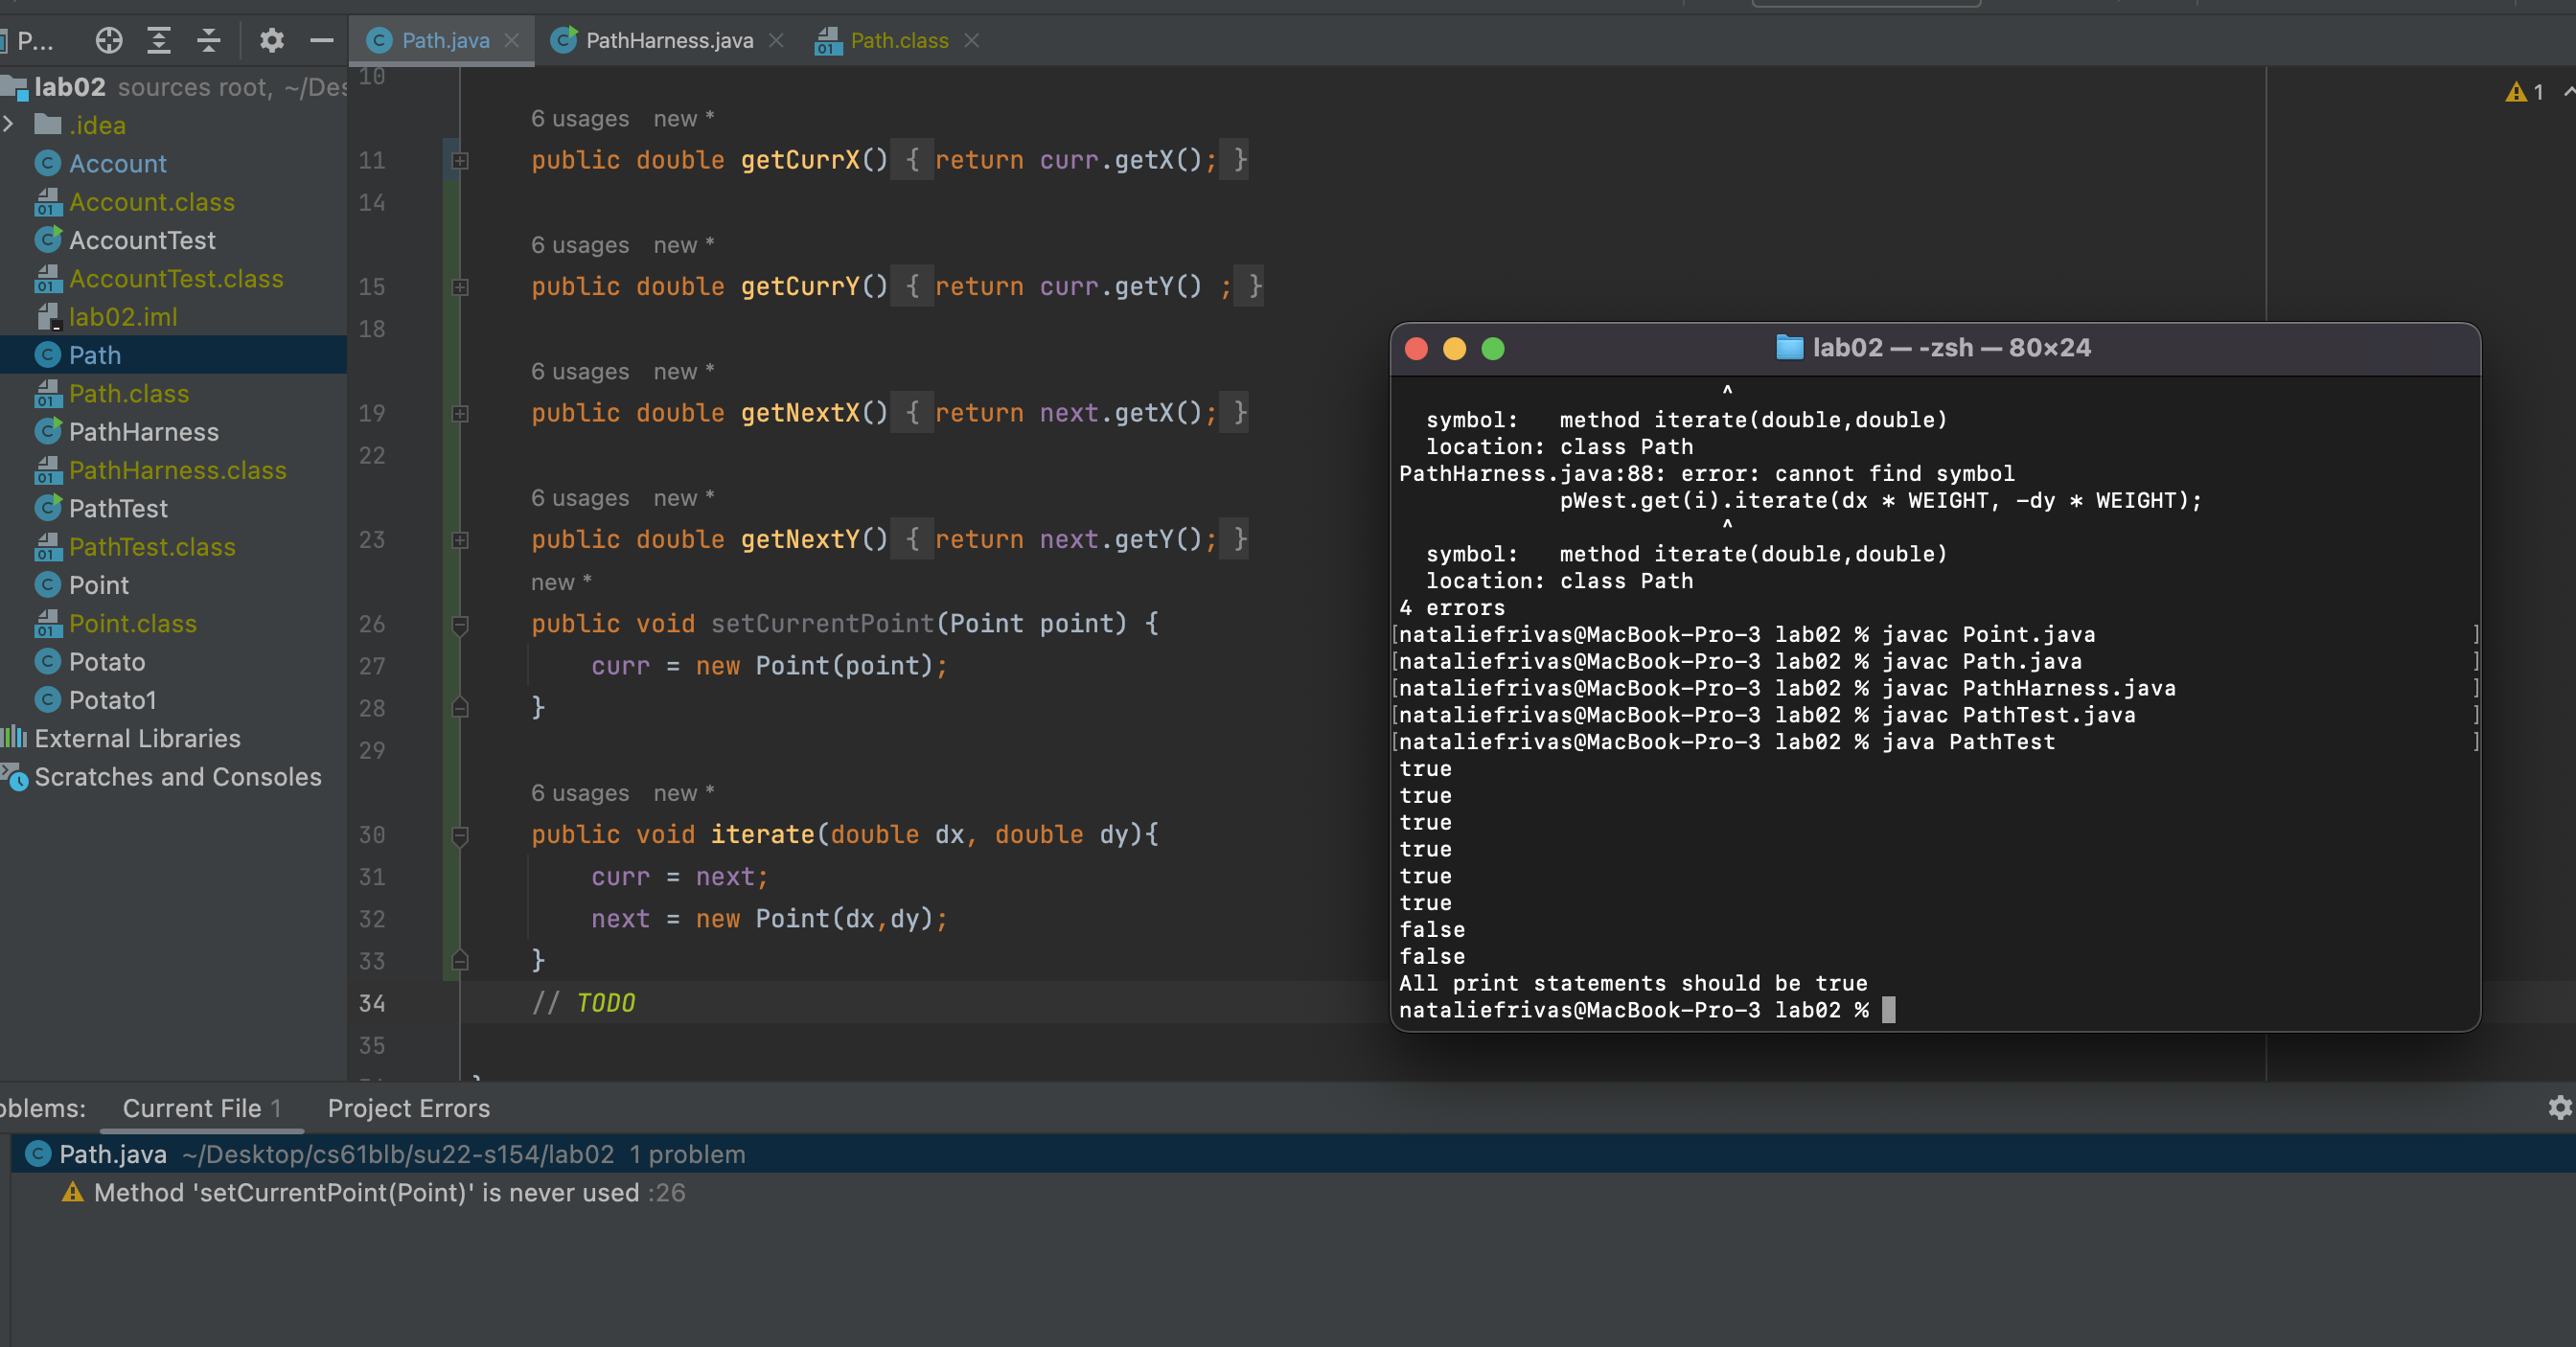Click the green zoom button on terminal window

[x=1492, y=348]
